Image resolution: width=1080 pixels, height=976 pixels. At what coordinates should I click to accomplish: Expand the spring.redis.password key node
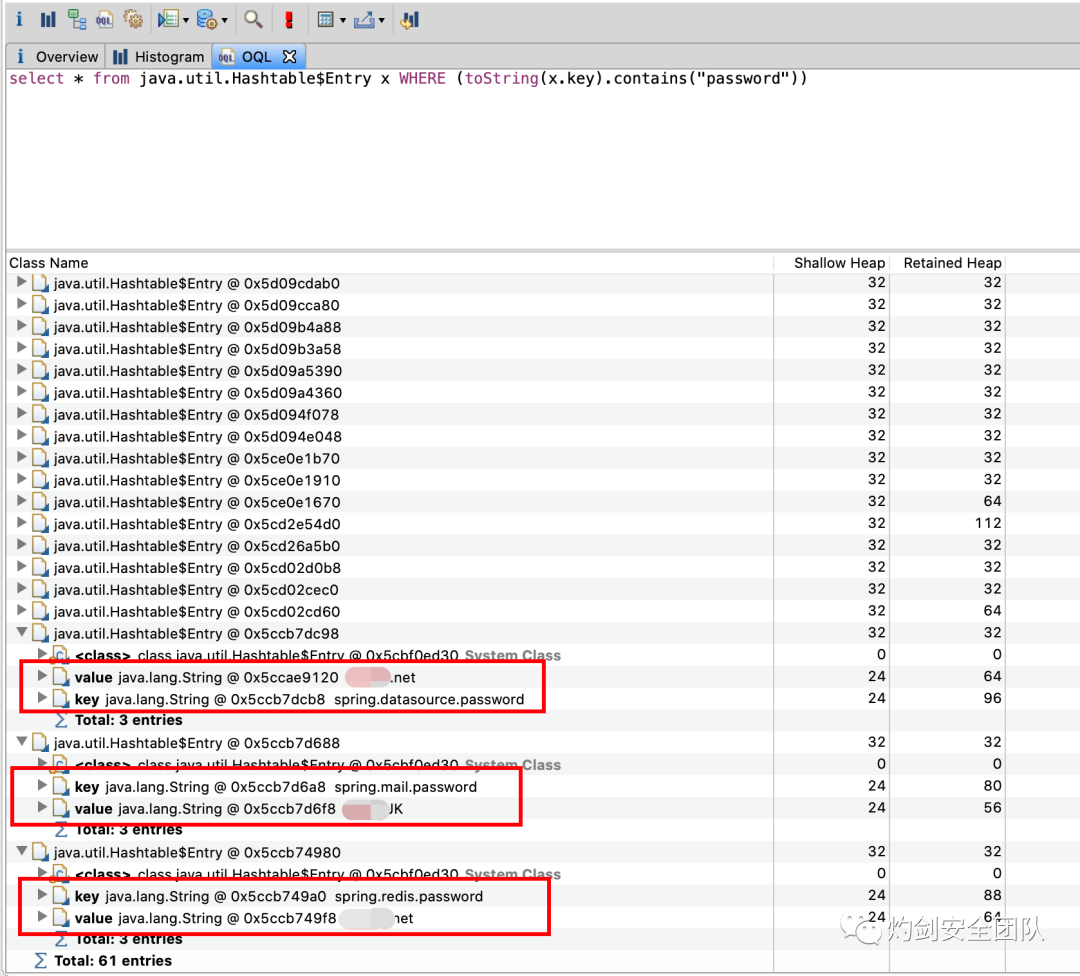42,895
